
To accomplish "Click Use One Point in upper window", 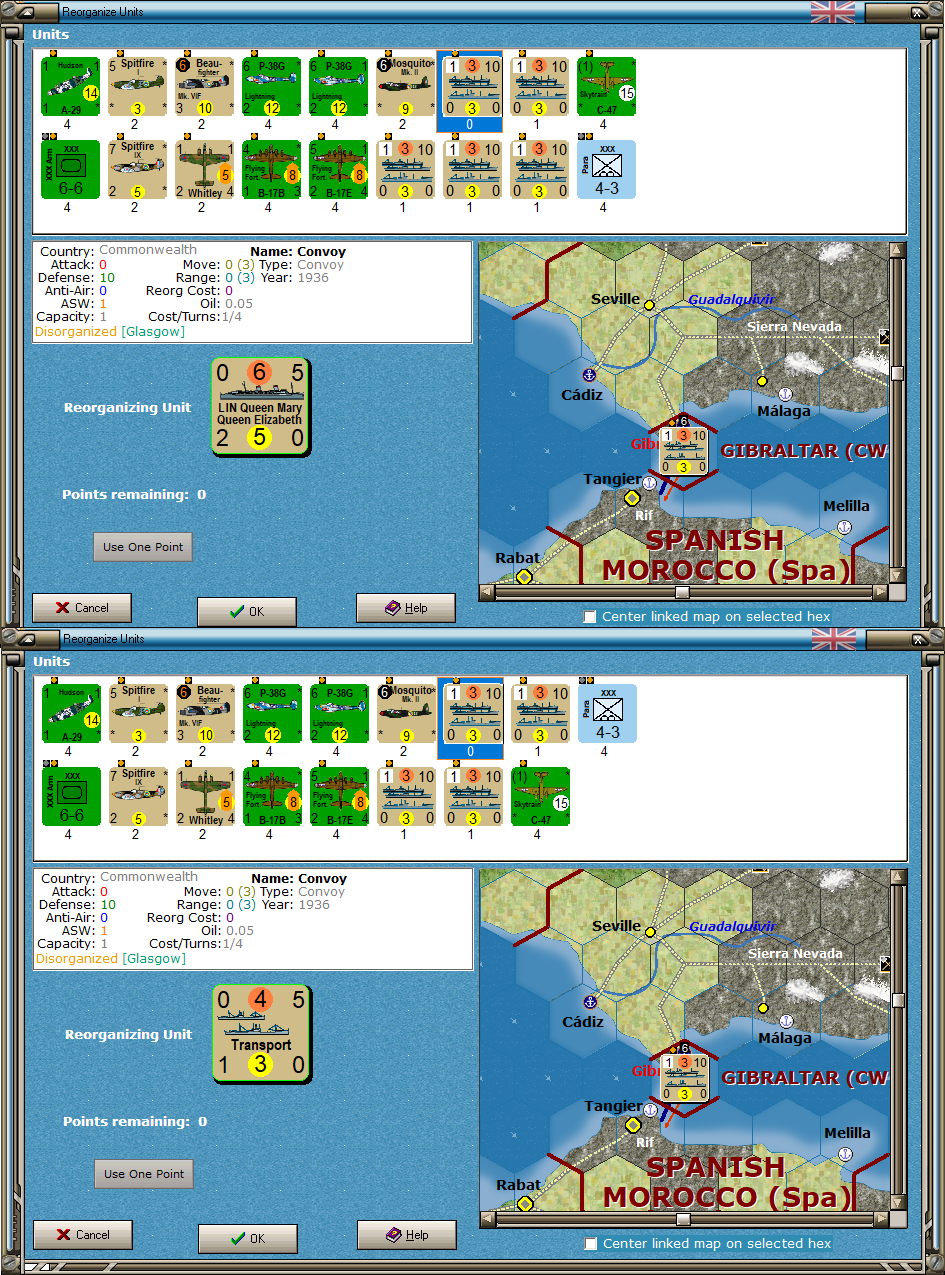I will pyautogui.click(x=143, y=547).
